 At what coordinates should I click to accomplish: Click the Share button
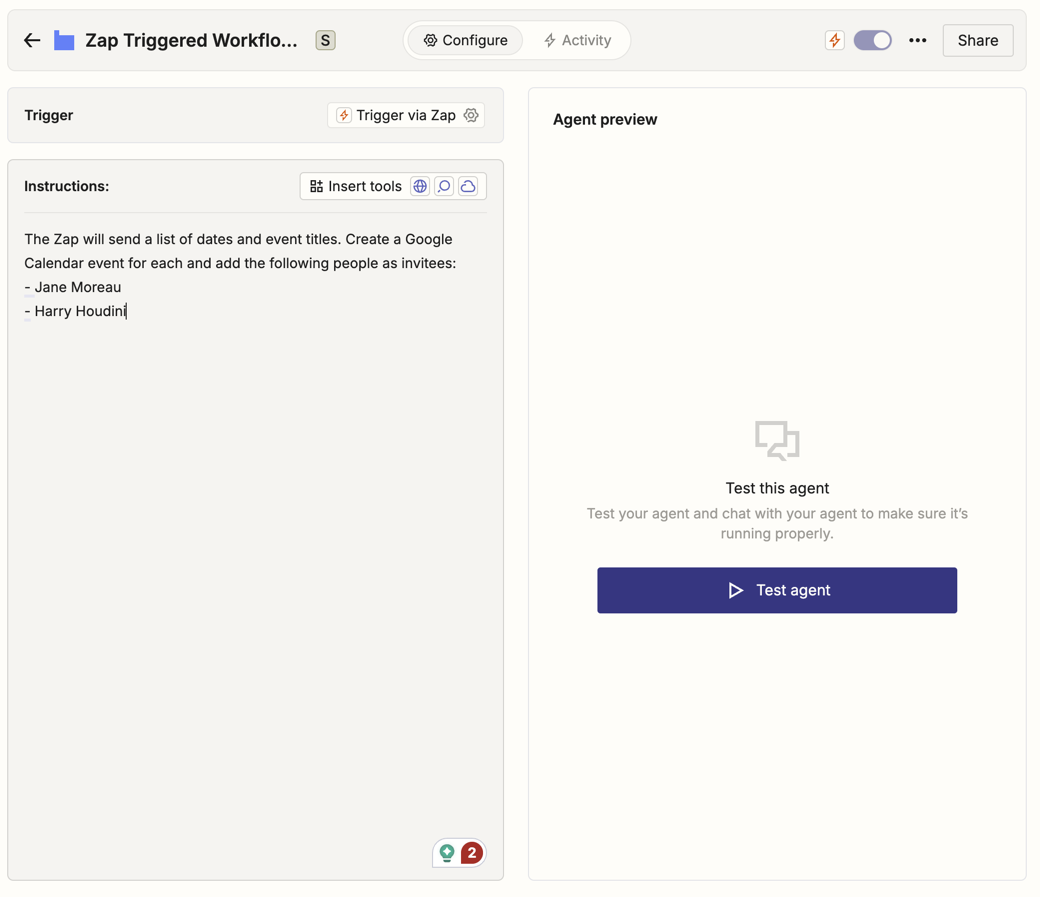977,41
